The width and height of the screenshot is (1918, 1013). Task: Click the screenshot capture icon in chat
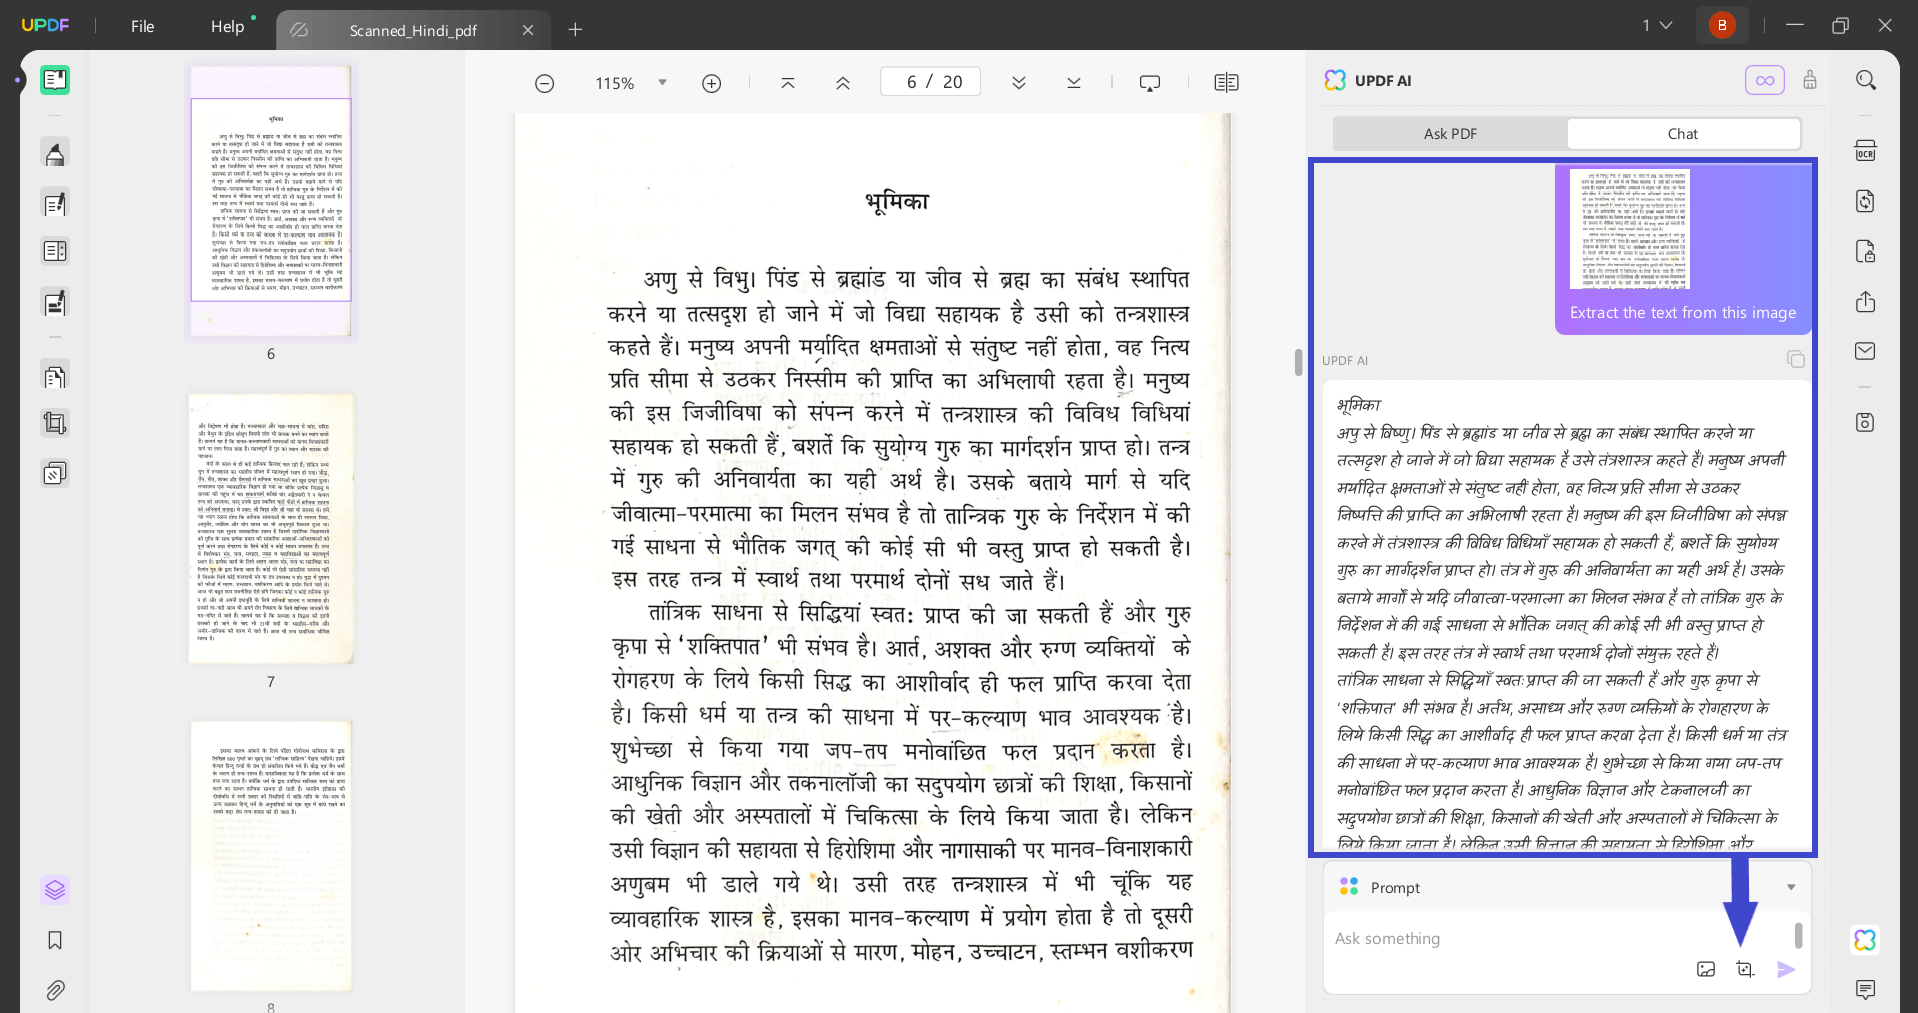tap(1745, 969)
